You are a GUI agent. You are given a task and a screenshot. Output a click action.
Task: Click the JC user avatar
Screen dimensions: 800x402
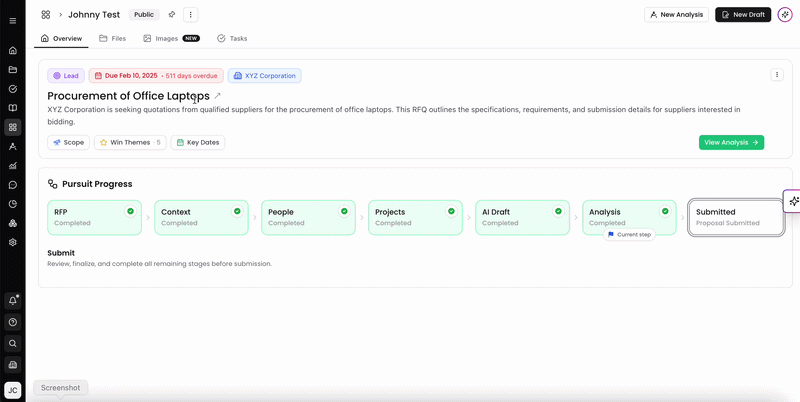tap(13, 390)
